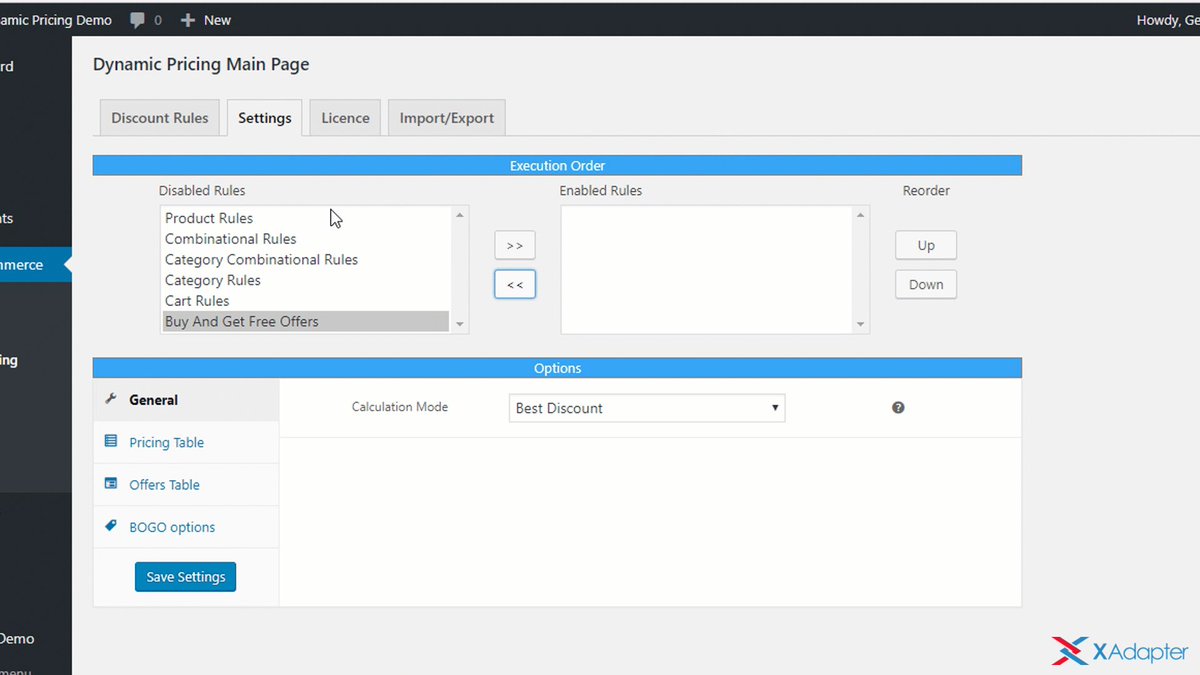Click the wrench icon next to General
Screen dimensions: 1200x675
(111, 399)
